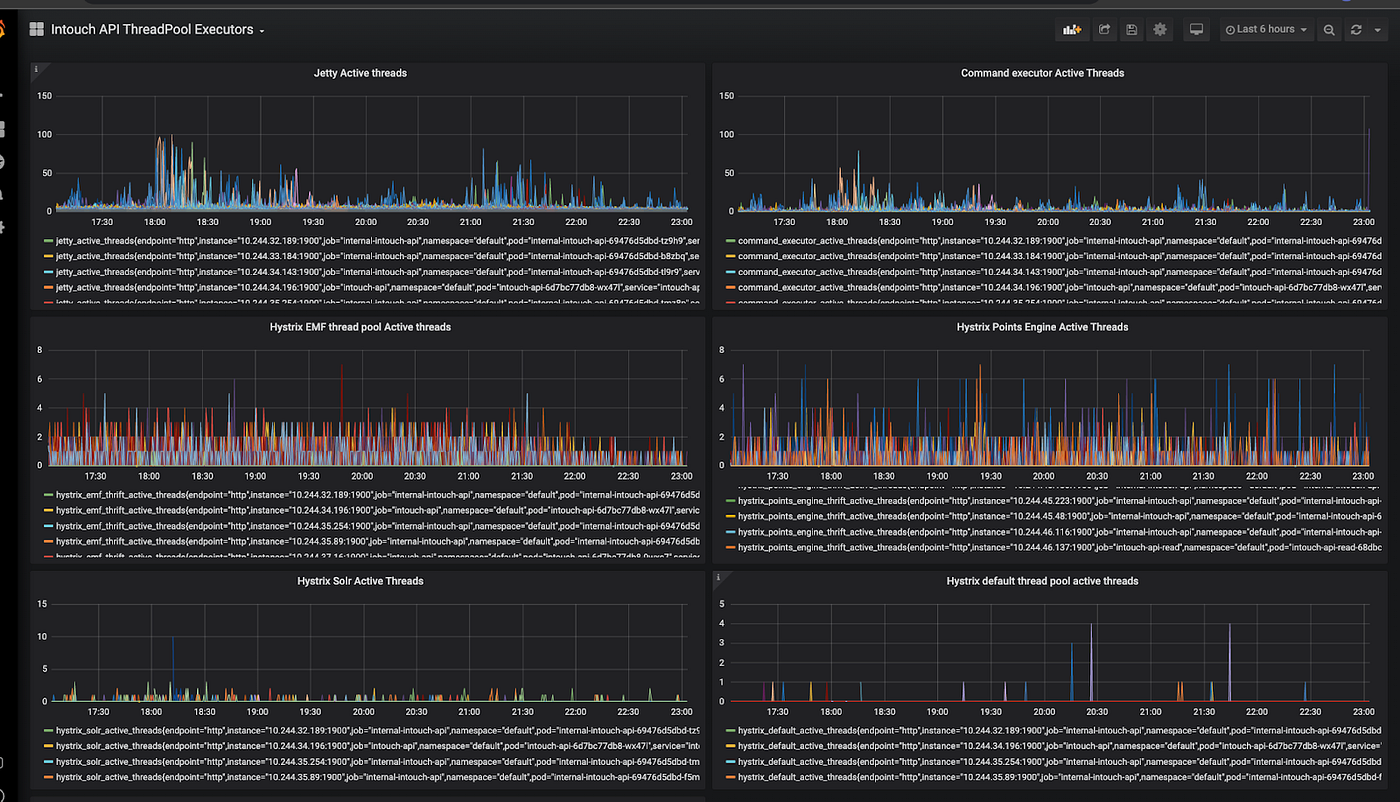Open the Last 6 hours time picker
This screenshot has height=802, width=1400.
[1266, 30]
